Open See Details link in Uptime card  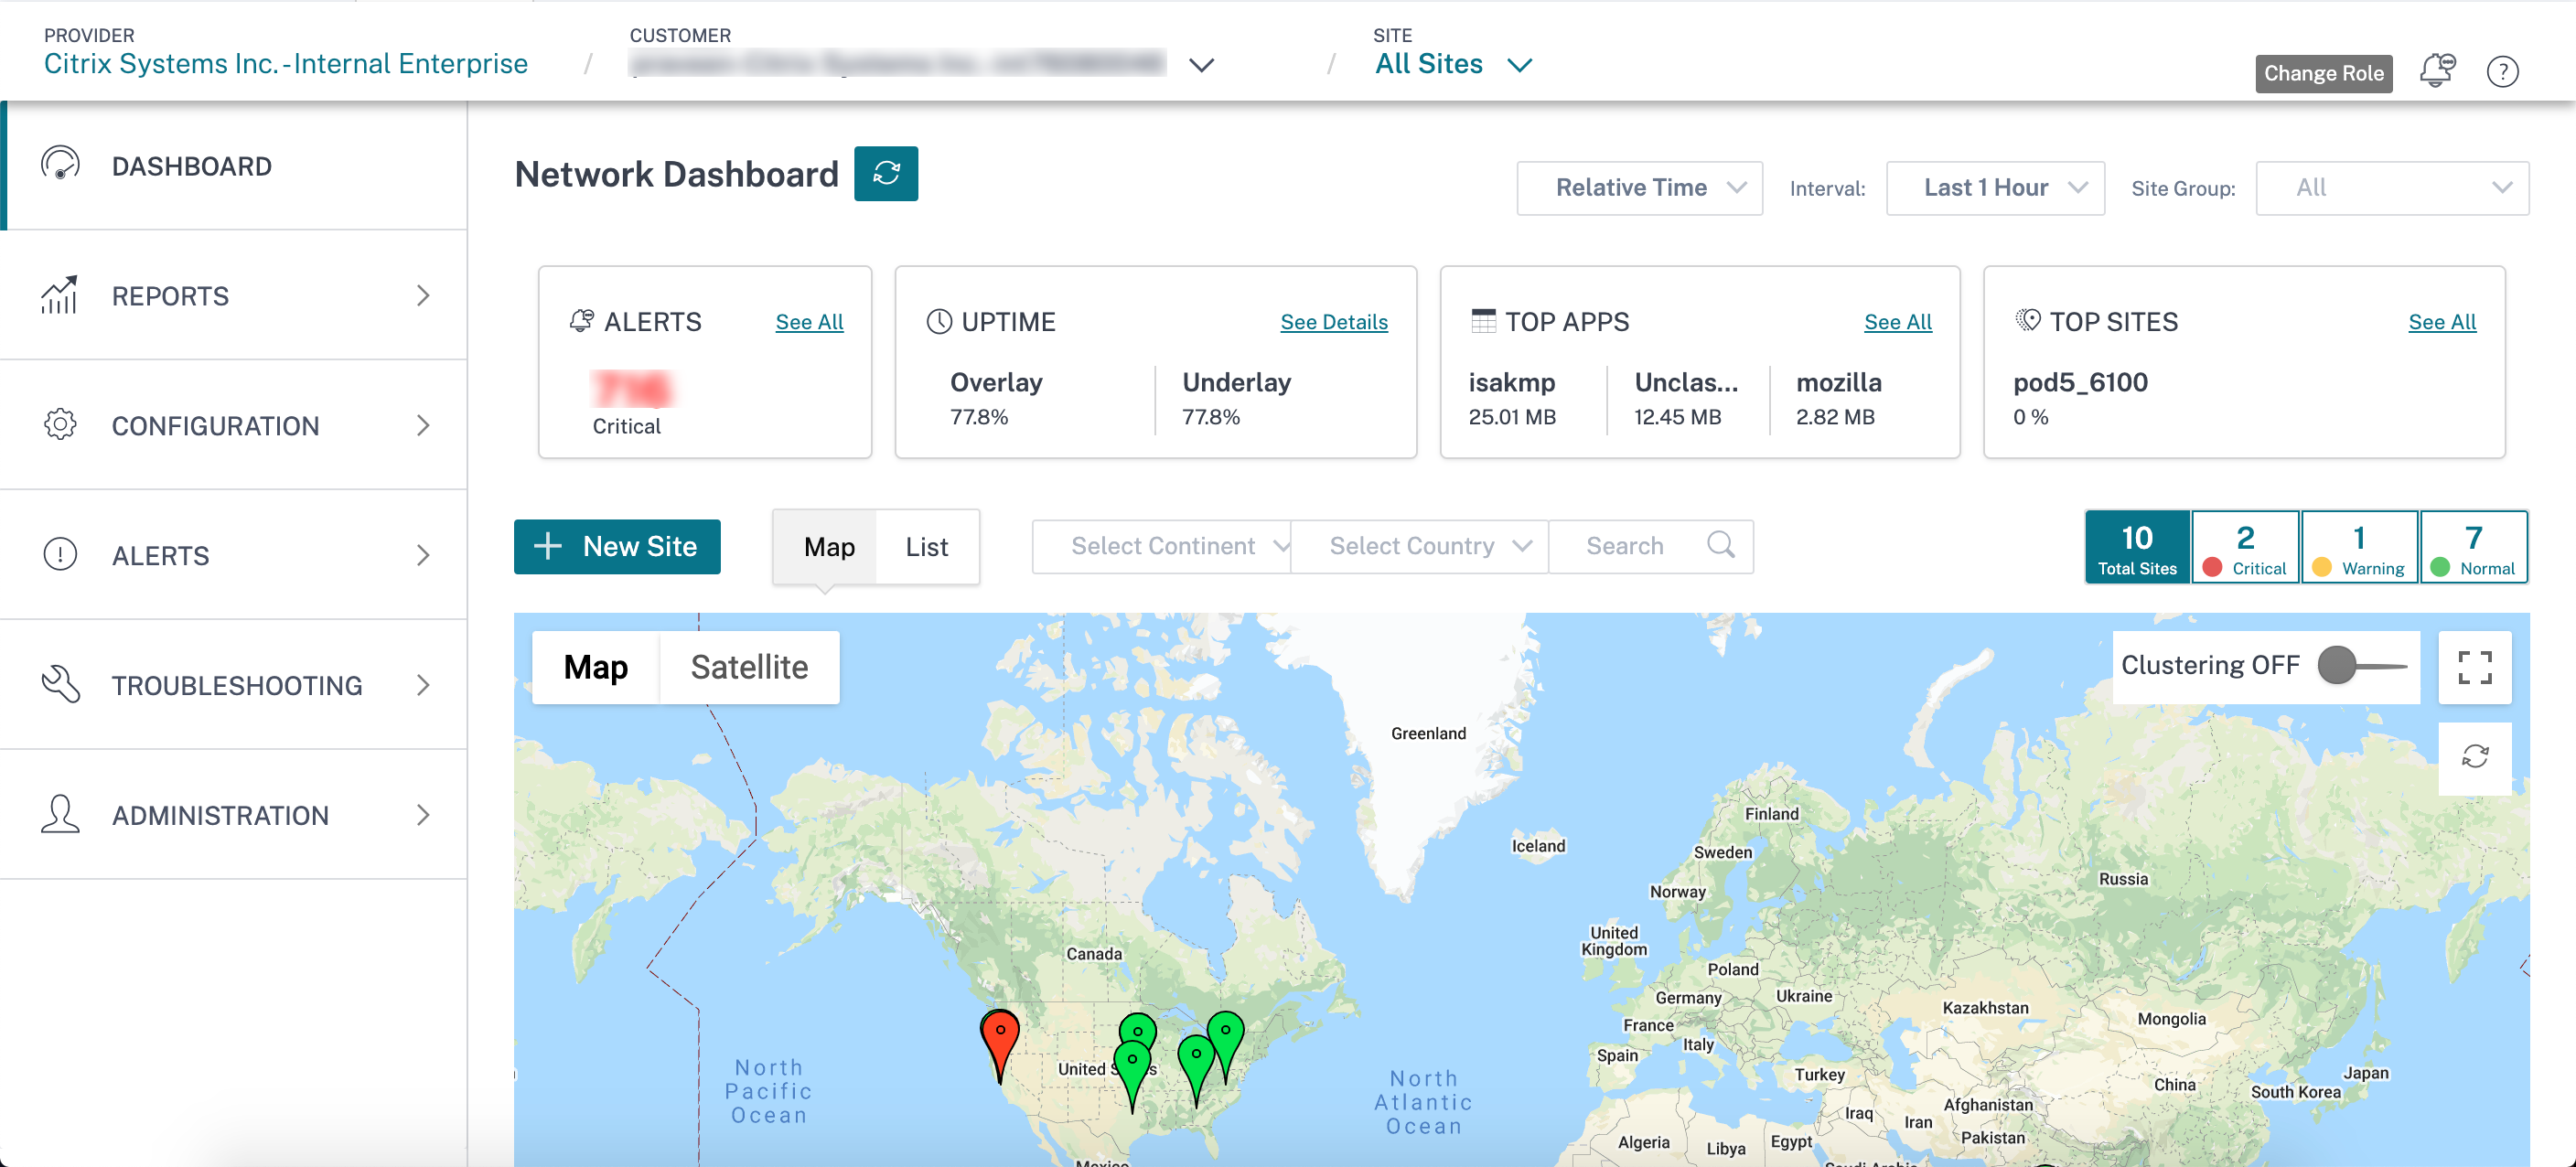1333,322
